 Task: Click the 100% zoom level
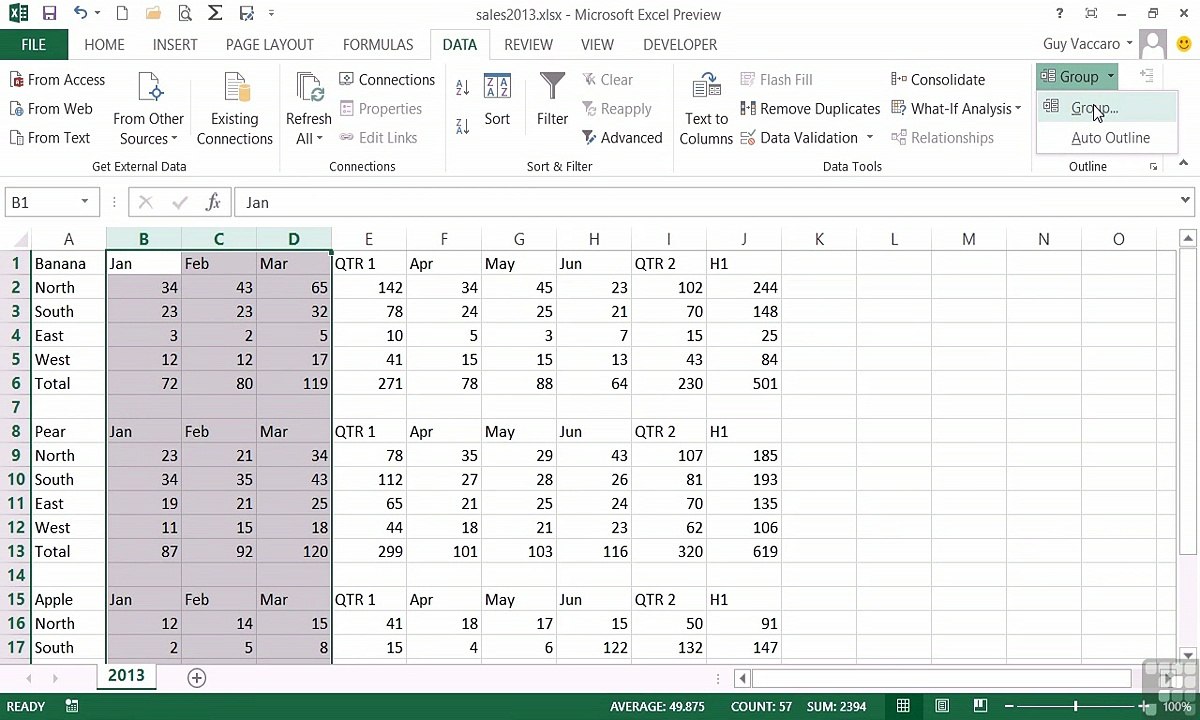[1176, 706]
